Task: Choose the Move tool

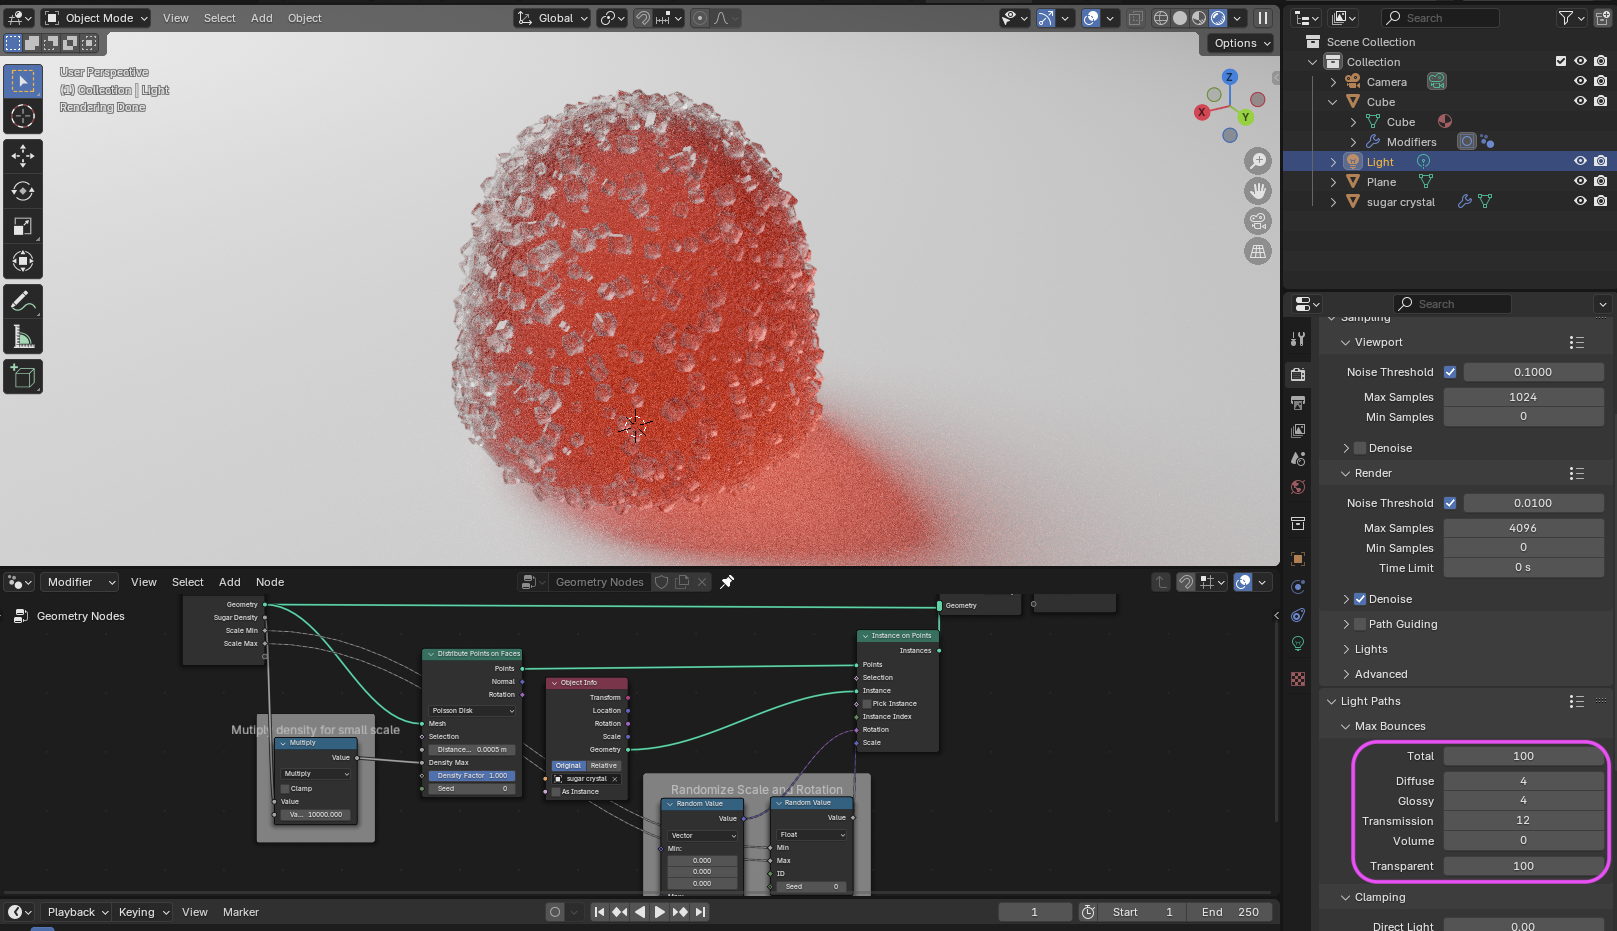Action: (23, 156)
